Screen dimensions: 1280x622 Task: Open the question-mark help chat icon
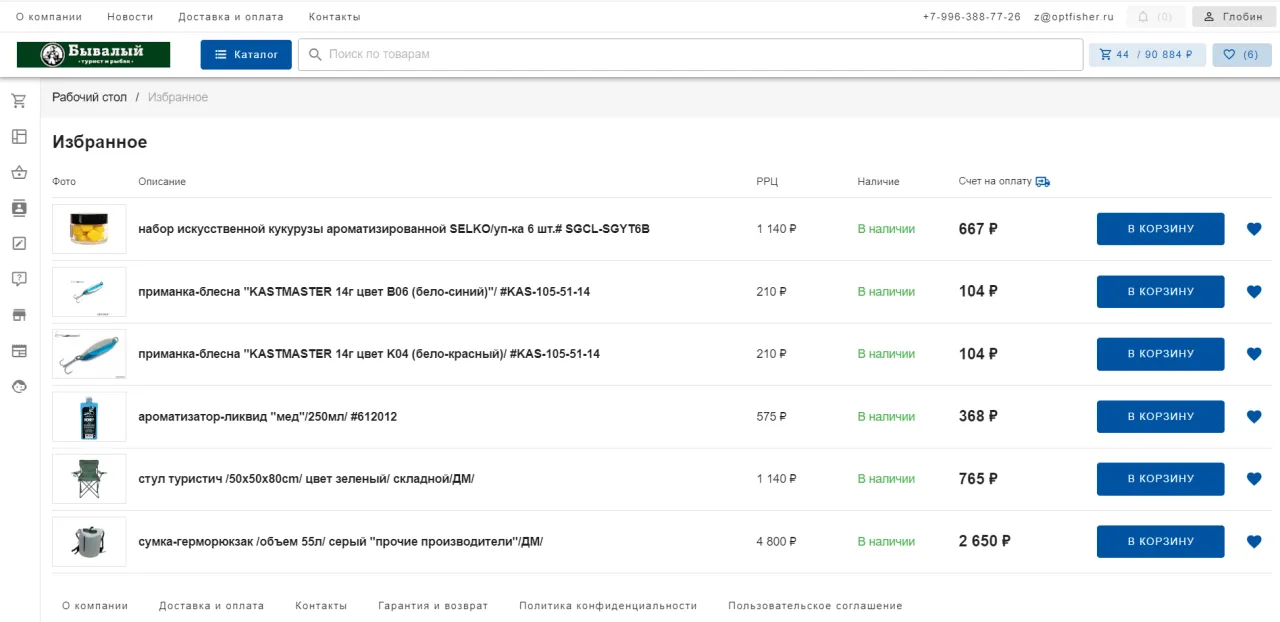click(x=18, y=279)
